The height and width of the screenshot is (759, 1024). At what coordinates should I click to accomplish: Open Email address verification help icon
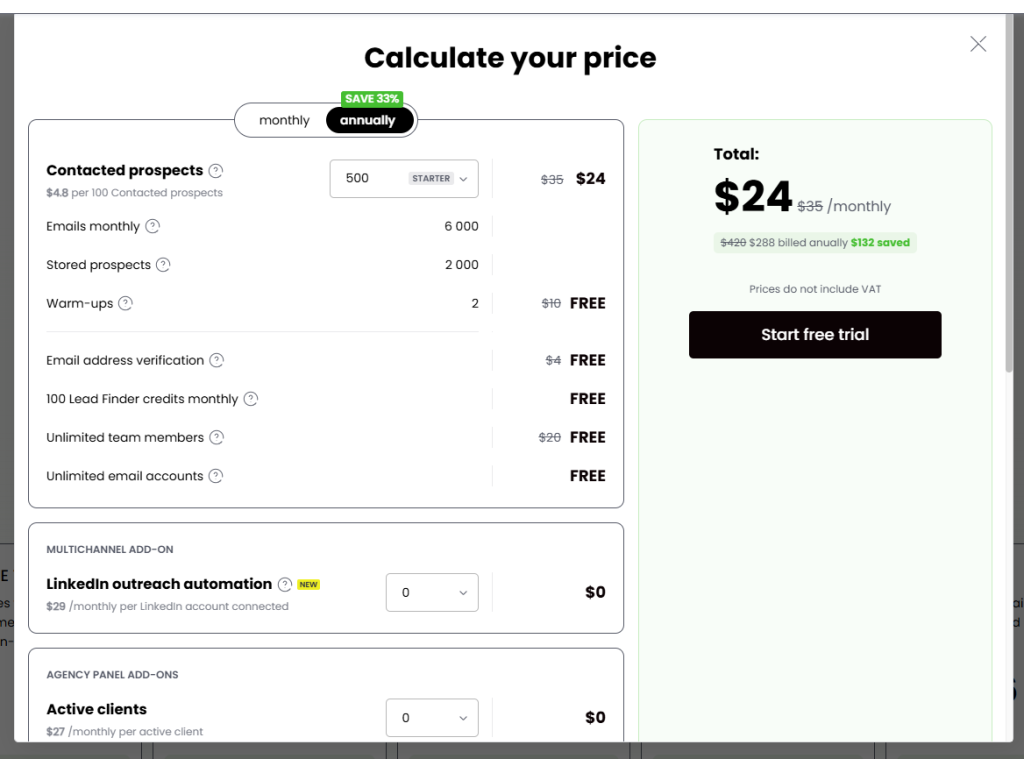(x=218, y=360)
